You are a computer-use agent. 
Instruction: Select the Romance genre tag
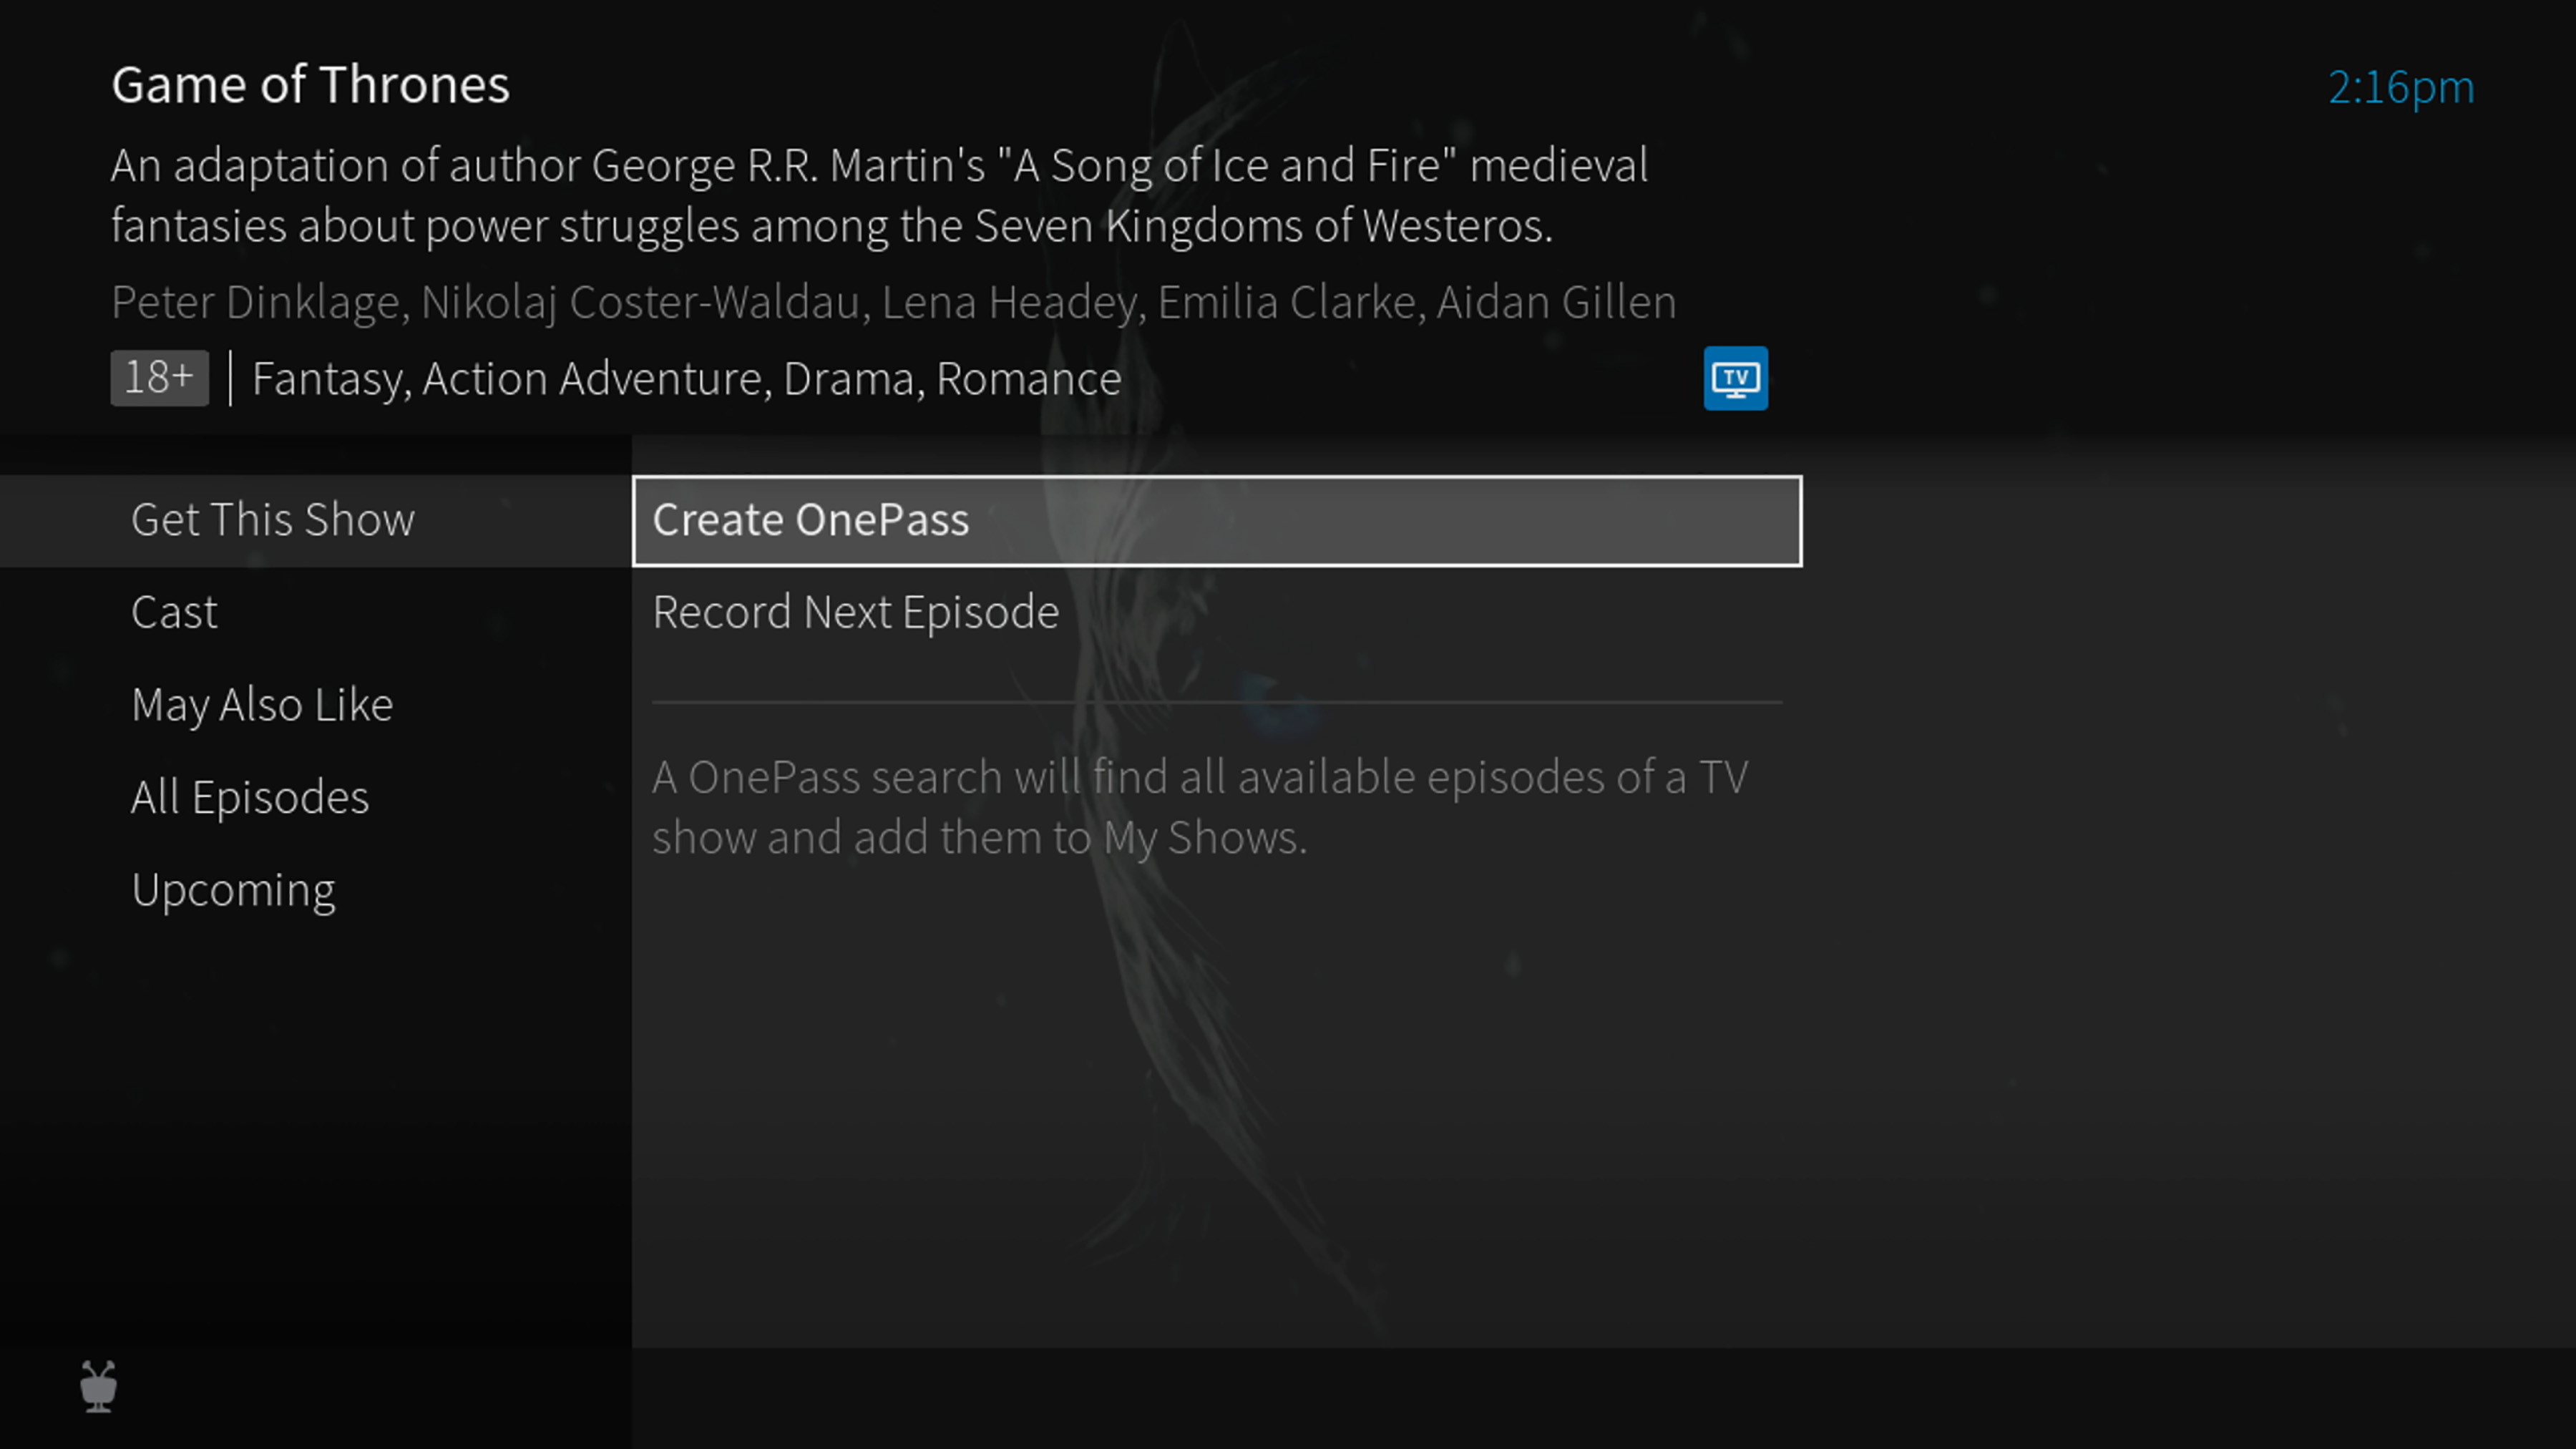click(x=1030, y=377)
